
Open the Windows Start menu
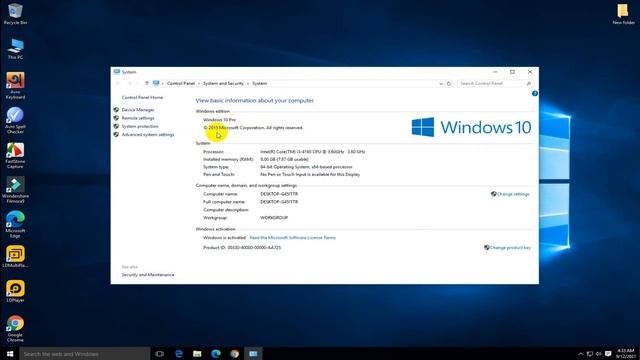[x=10, y=353]
